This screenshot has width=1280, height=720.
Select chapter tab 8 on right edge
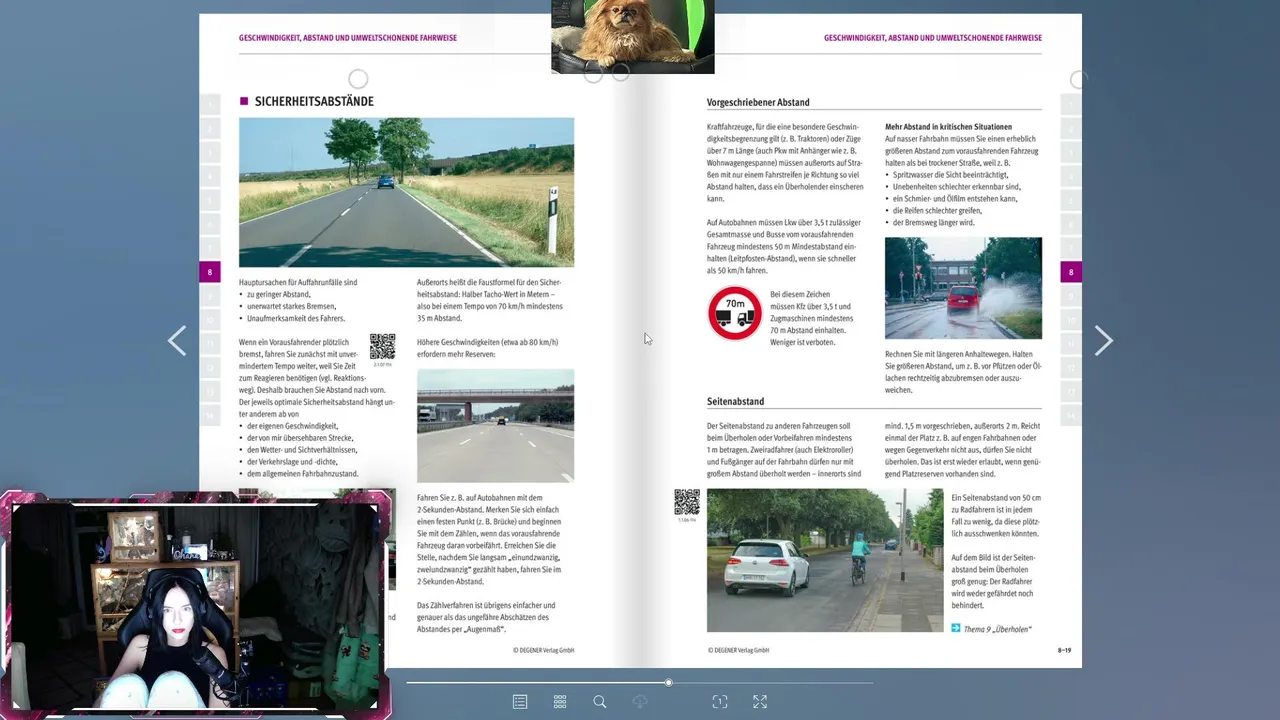point(1071,271)
